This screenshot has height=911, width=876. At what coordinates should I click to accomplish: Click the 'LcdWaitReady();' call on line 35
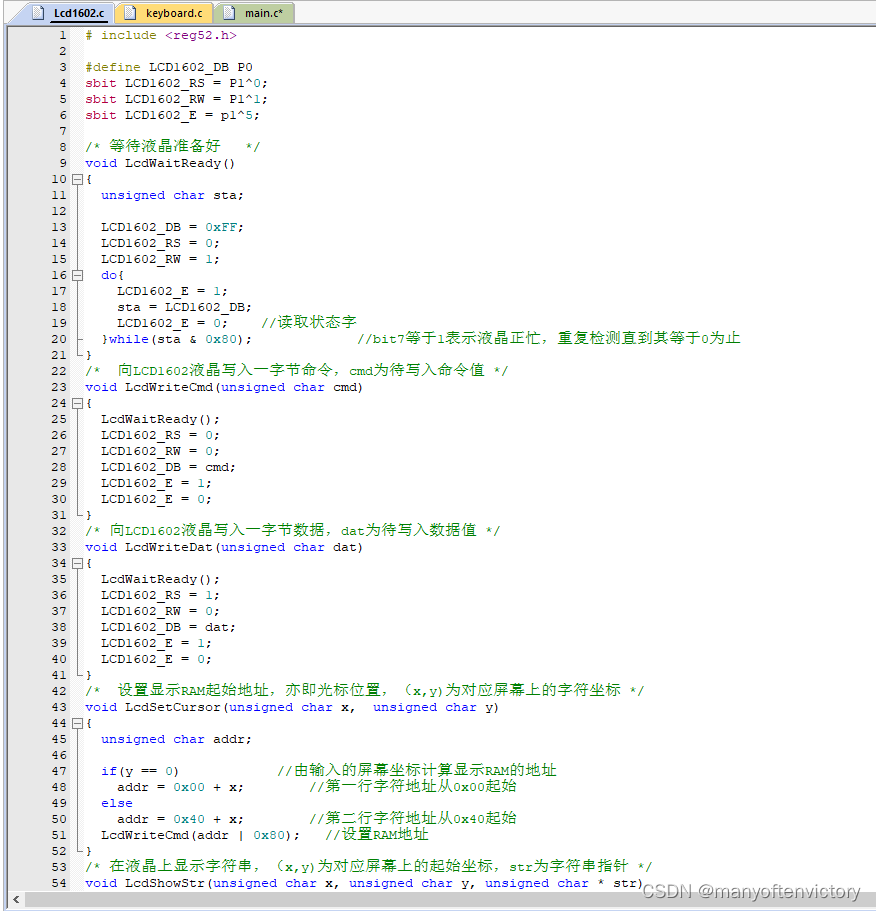[160, 579]
